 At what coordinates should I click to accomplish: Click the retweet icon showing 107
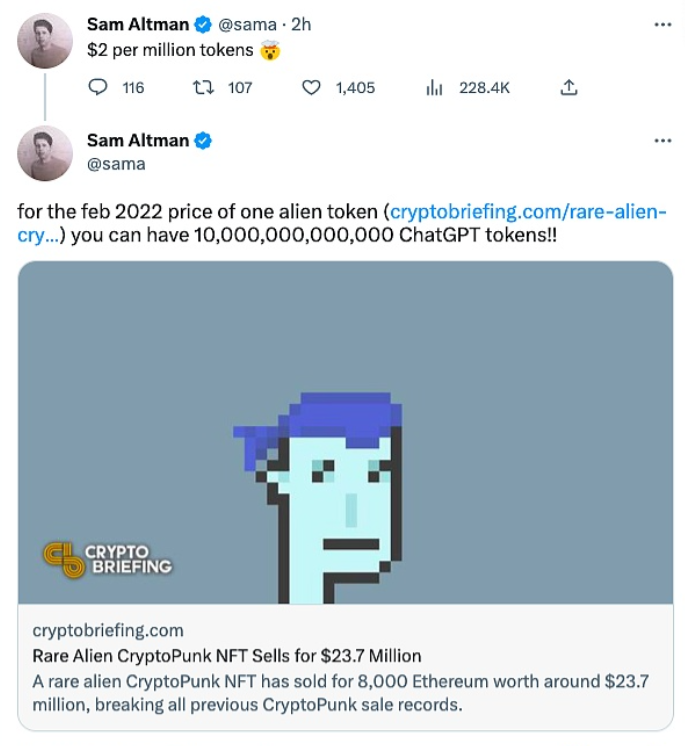coord(202,88)
